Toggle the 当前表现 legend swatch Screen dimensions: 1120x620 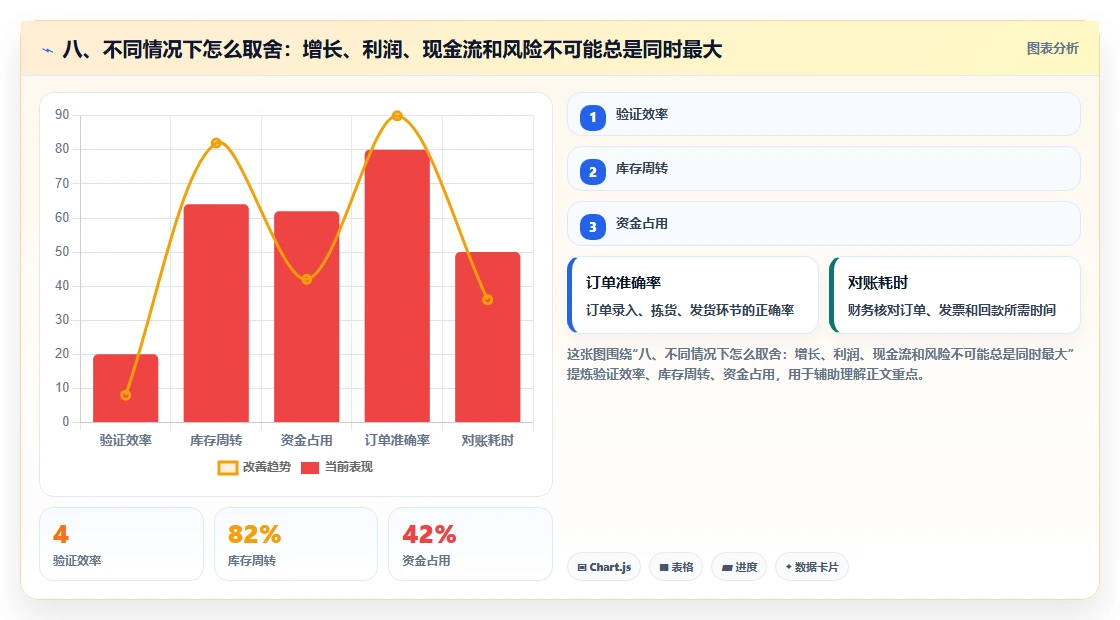309,468
